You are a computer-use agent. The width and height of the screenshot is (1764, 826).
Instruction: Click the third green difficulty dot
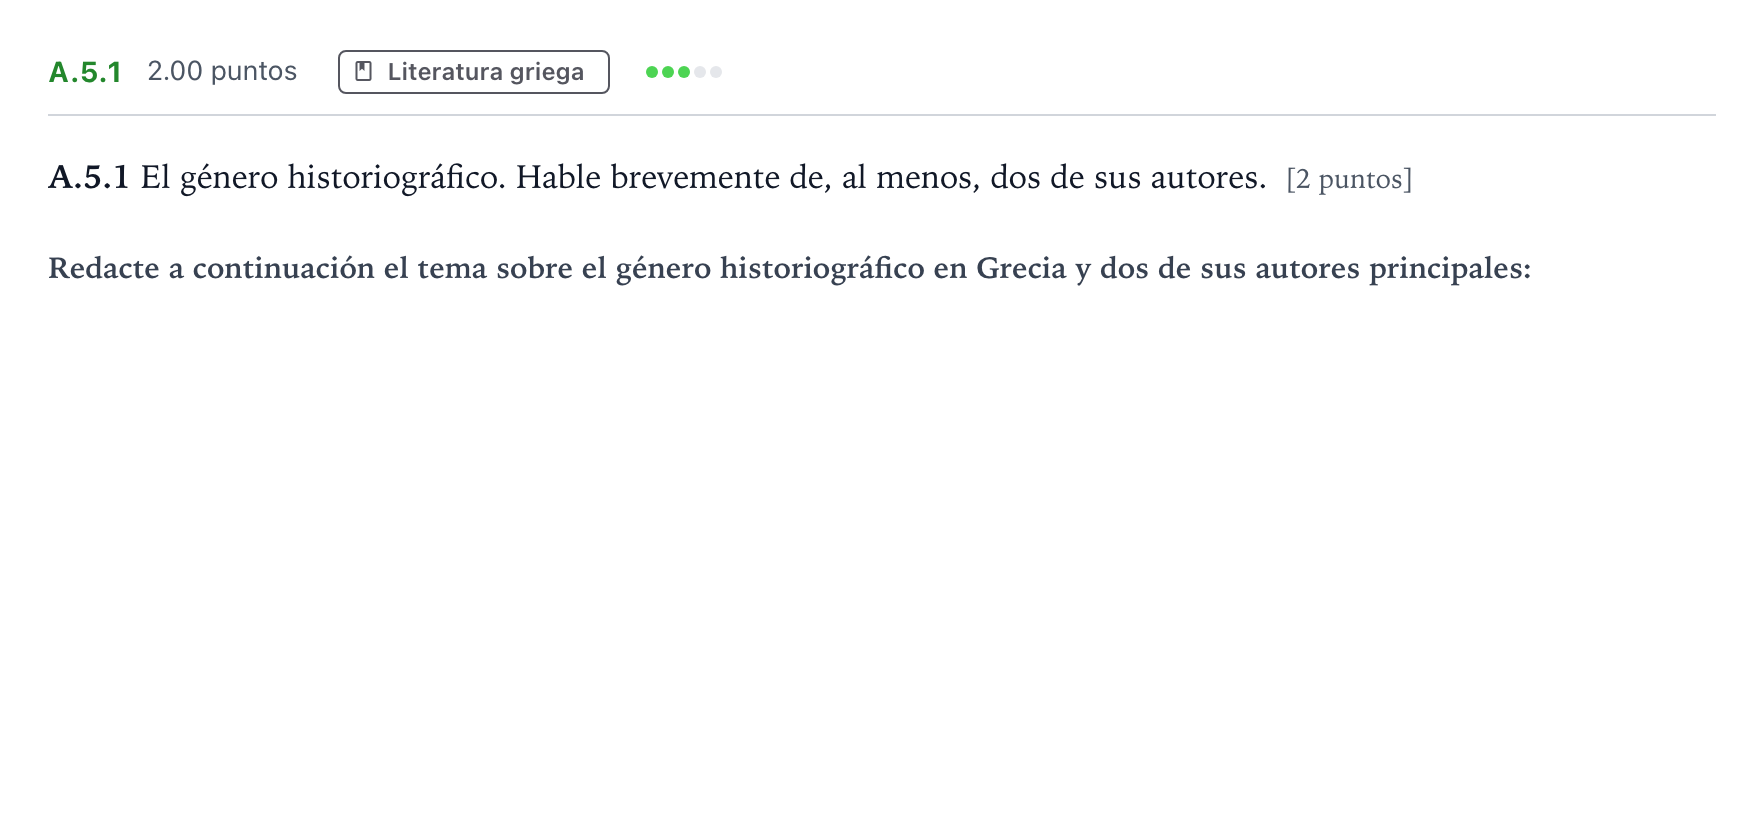click(x=684, y=72)
